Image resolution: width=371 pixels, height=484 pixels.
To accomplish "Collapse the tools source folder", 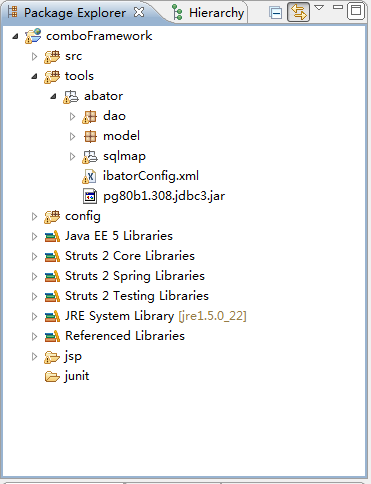I will click(x=34, y=76).
